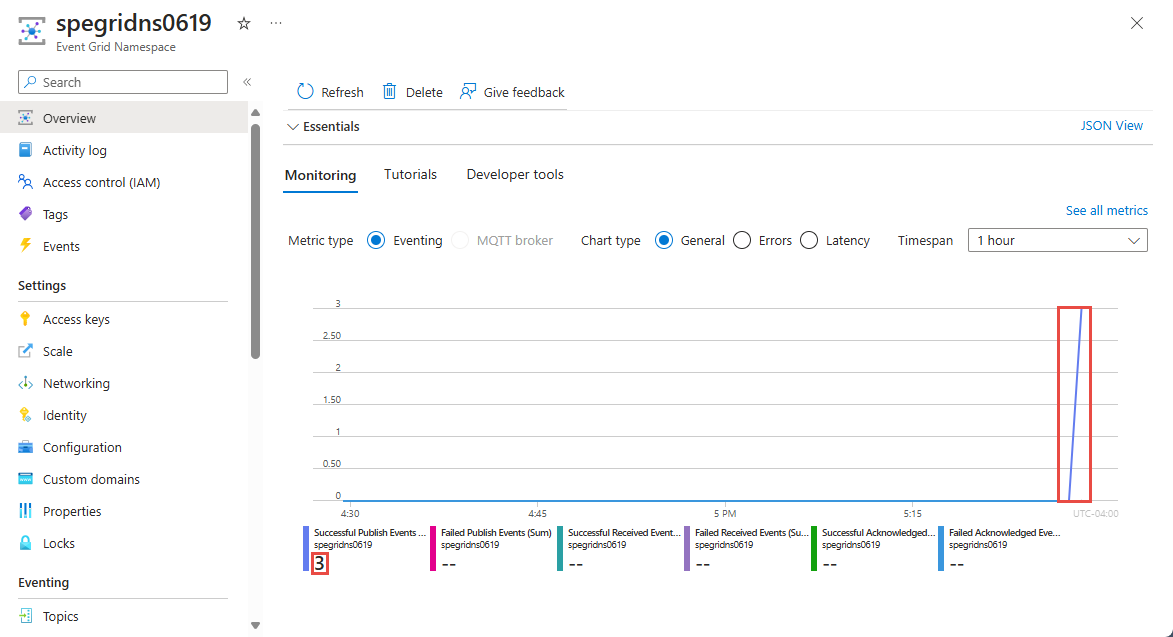Collapse the Essentials section chevron

(x=293, y=126)
